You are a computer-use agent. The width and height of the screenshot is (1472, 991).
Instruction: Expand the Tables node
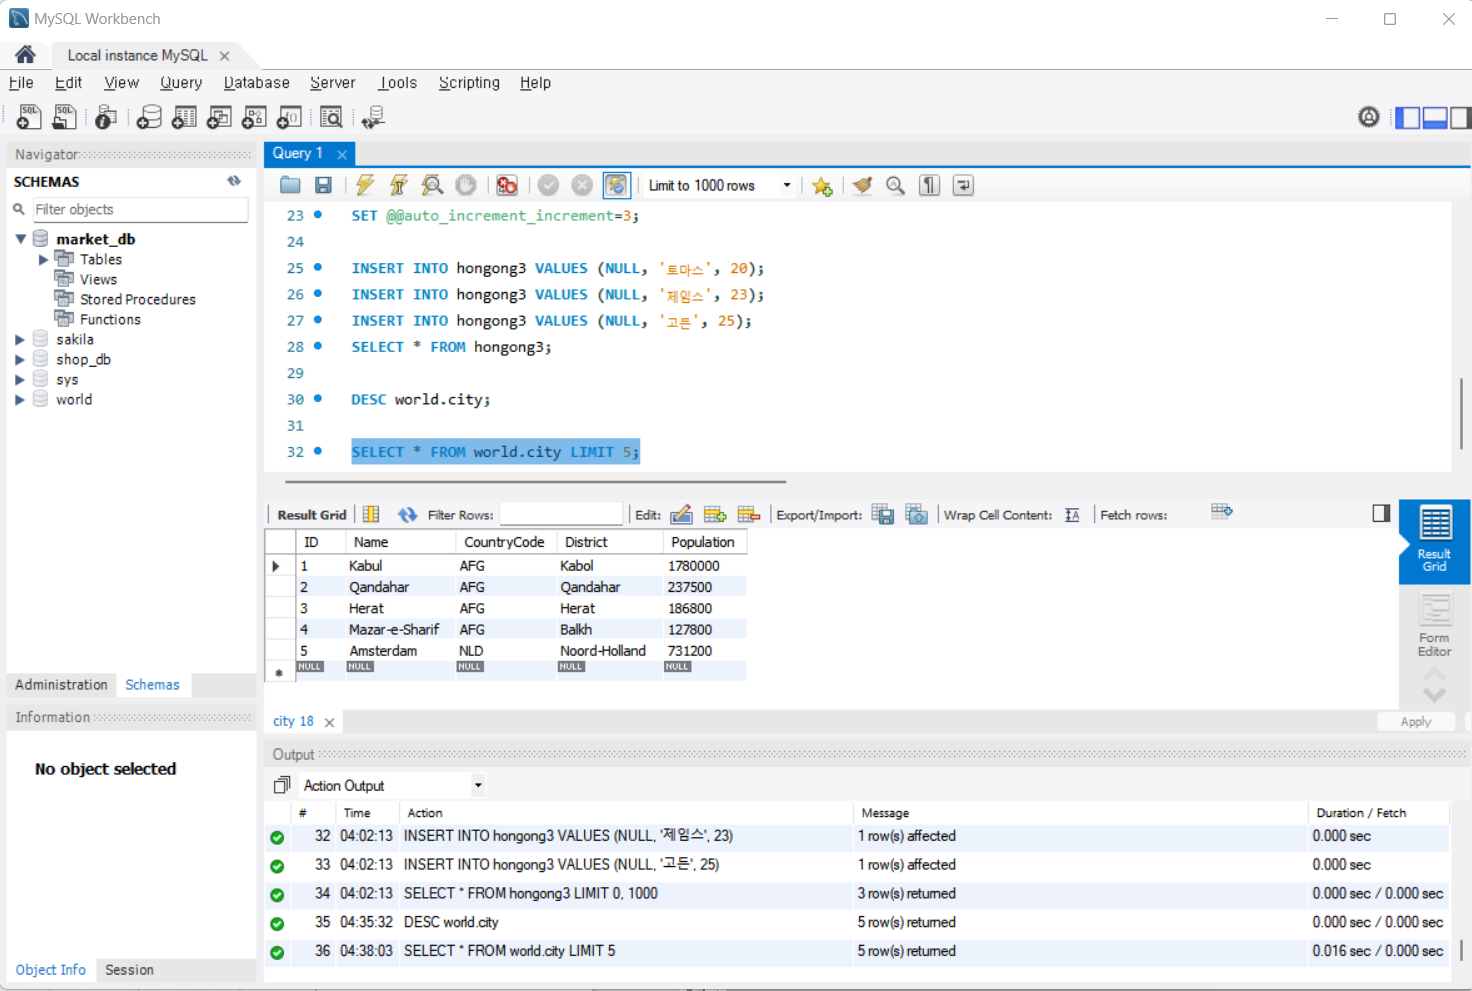(43, 259)
